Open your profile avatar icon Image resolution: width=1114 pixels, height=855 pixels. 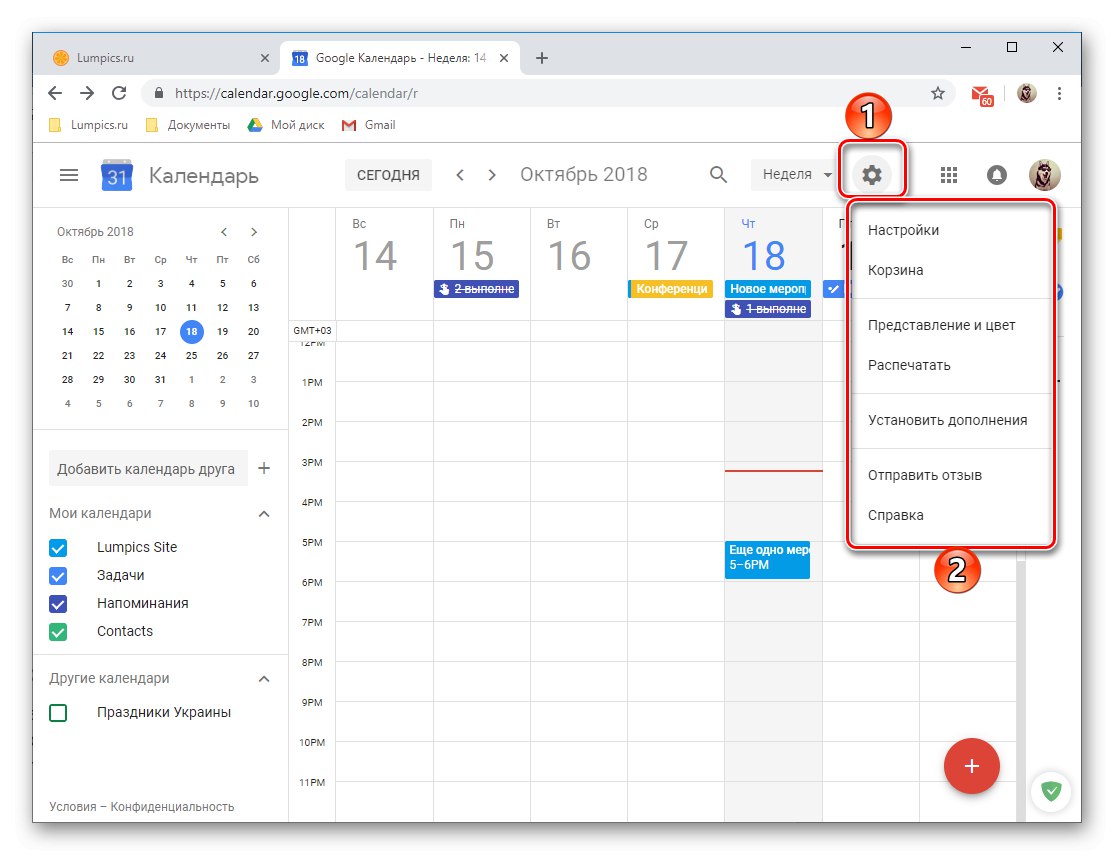click(x=1044, y=174)
